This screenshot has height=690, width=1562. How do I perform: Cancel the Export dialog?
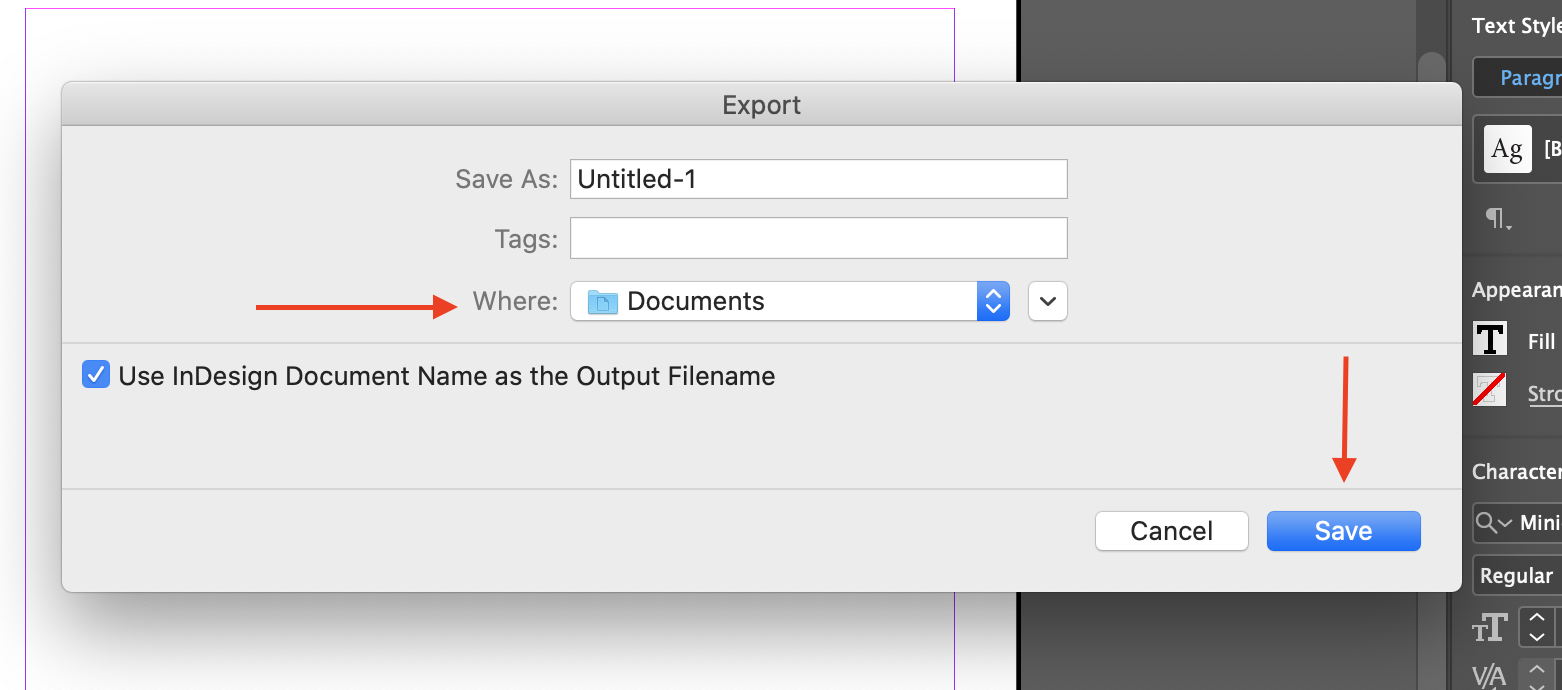point(1172,531)
